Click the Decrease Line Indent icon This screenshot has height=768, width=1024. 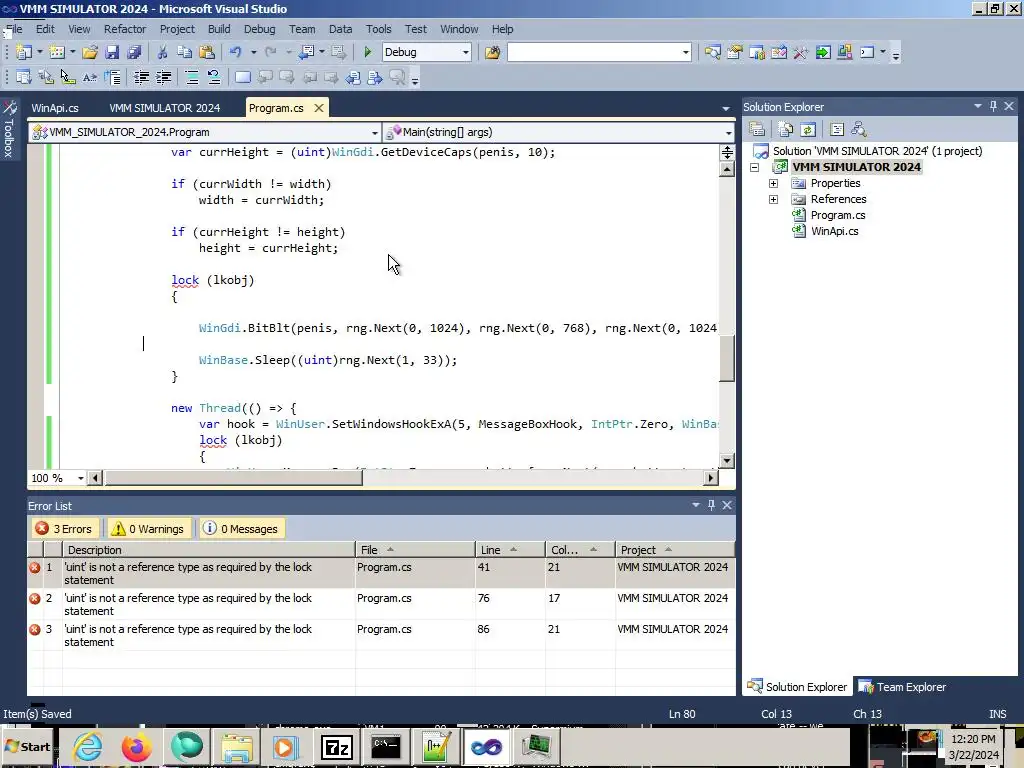(x=141, y=78)
